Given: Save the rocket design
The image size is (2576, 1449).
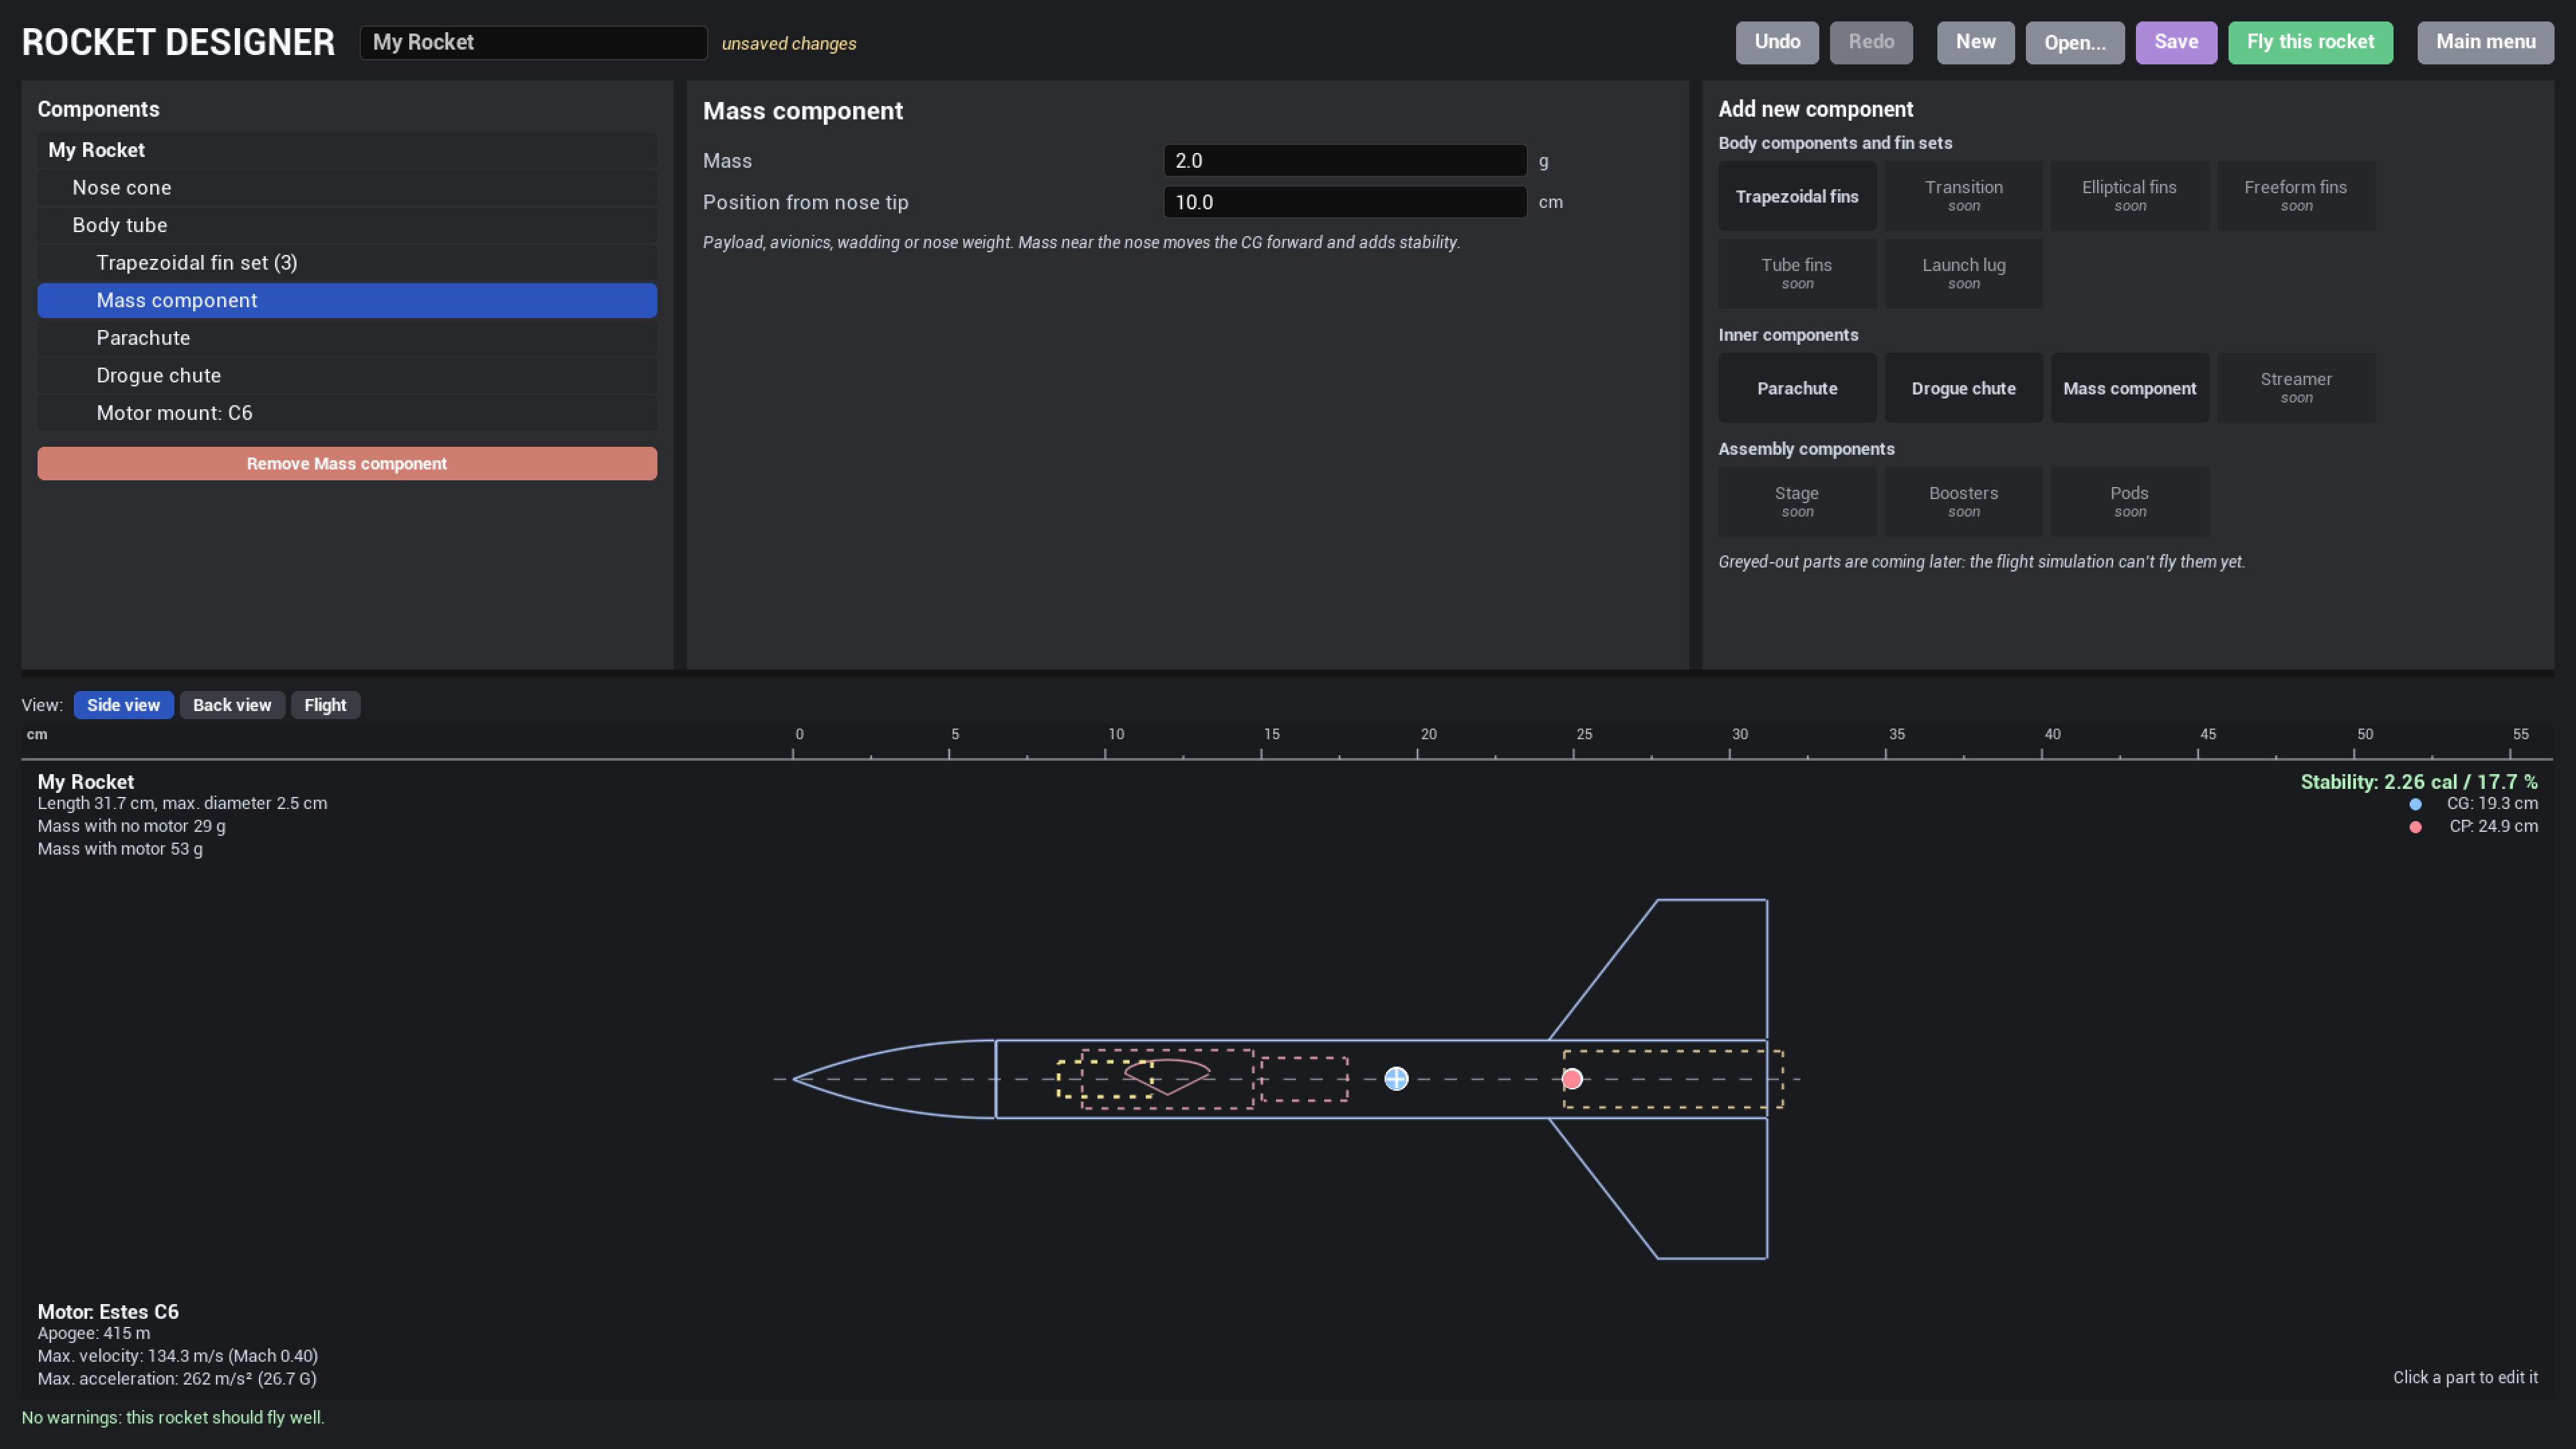Looking at the screenshot, I should click(x=2176, y=42).
